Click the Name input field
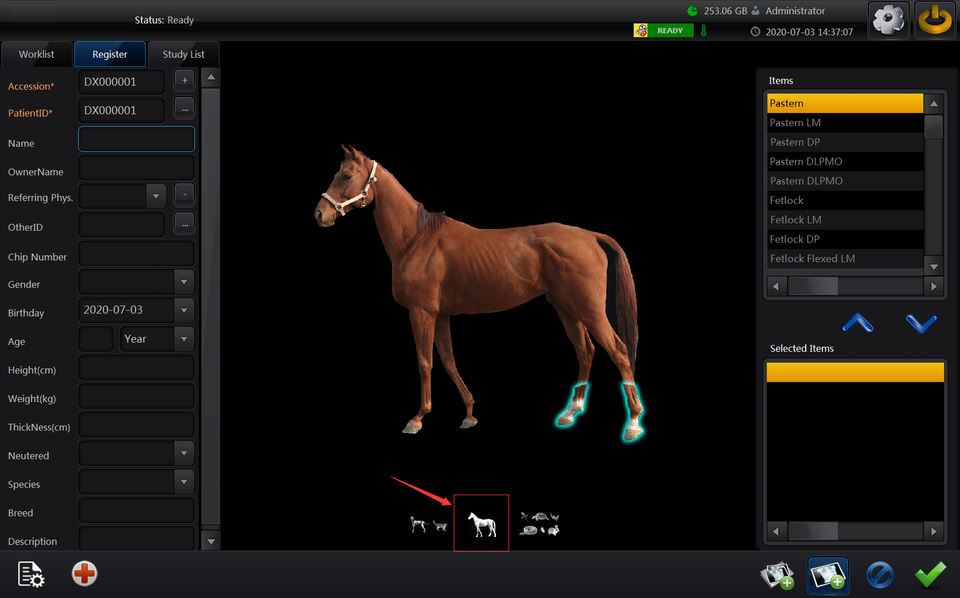The height and width of the screenshot is (598, 960). click(x=136, y=139)
